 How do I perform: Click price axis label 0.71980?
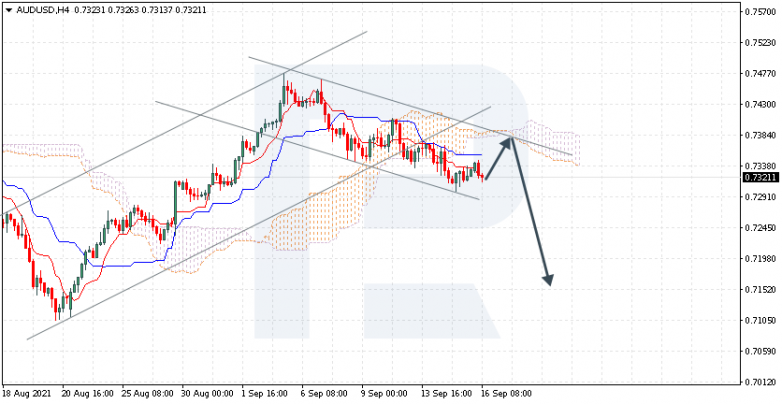761,259
